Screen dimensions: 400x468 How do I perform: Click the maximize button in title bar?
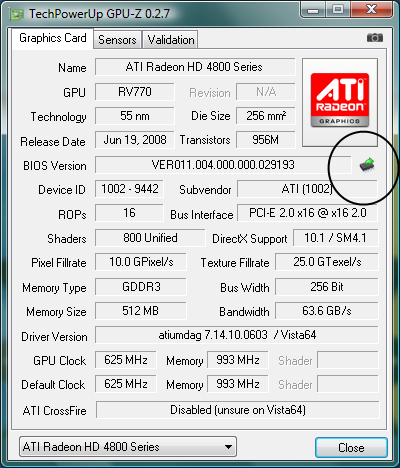click(338, 9)
